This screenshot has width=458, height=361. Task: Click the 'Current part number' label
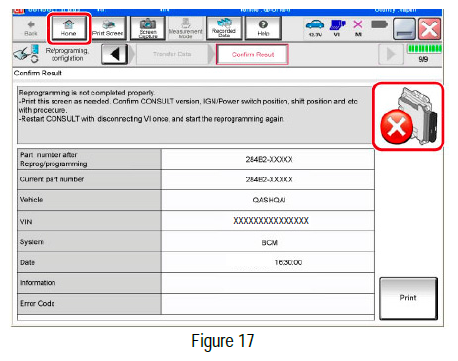click(x=52, y=179)
